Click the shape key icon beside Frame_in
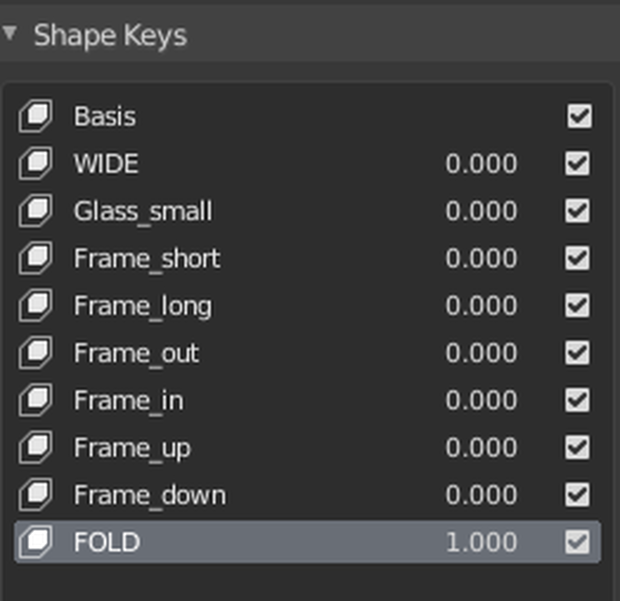 pos(35,400)
